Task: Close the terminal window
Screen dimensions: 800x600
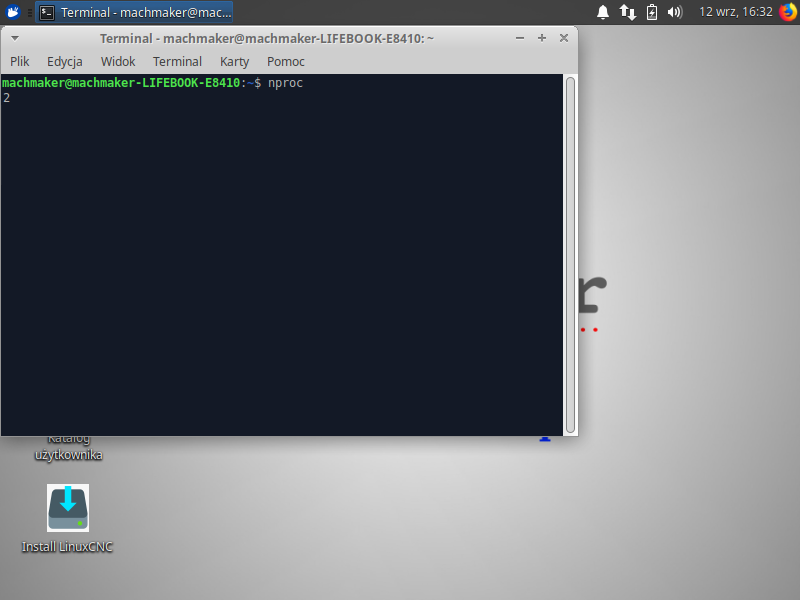Action: point(564,38)
